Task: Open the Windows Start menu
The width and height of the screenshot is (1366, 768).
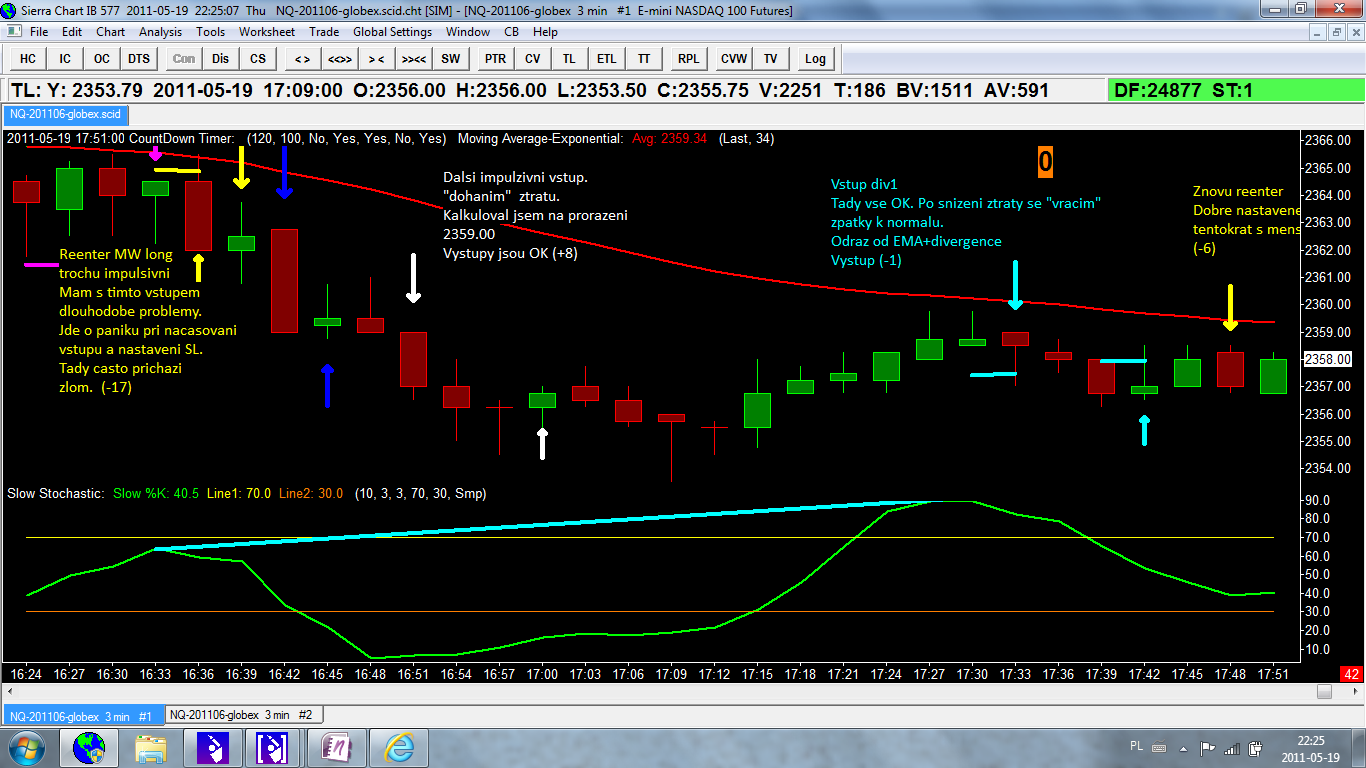Action: click(x=25, y=747)
